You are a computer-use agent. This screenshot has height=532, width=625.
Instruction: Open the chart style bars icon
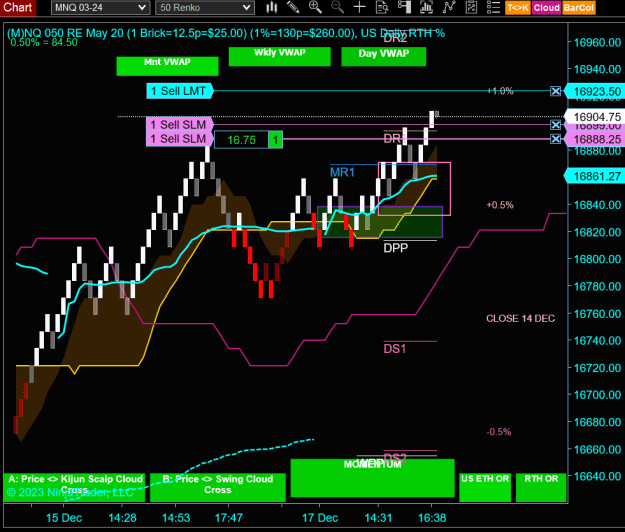[271, 7]
